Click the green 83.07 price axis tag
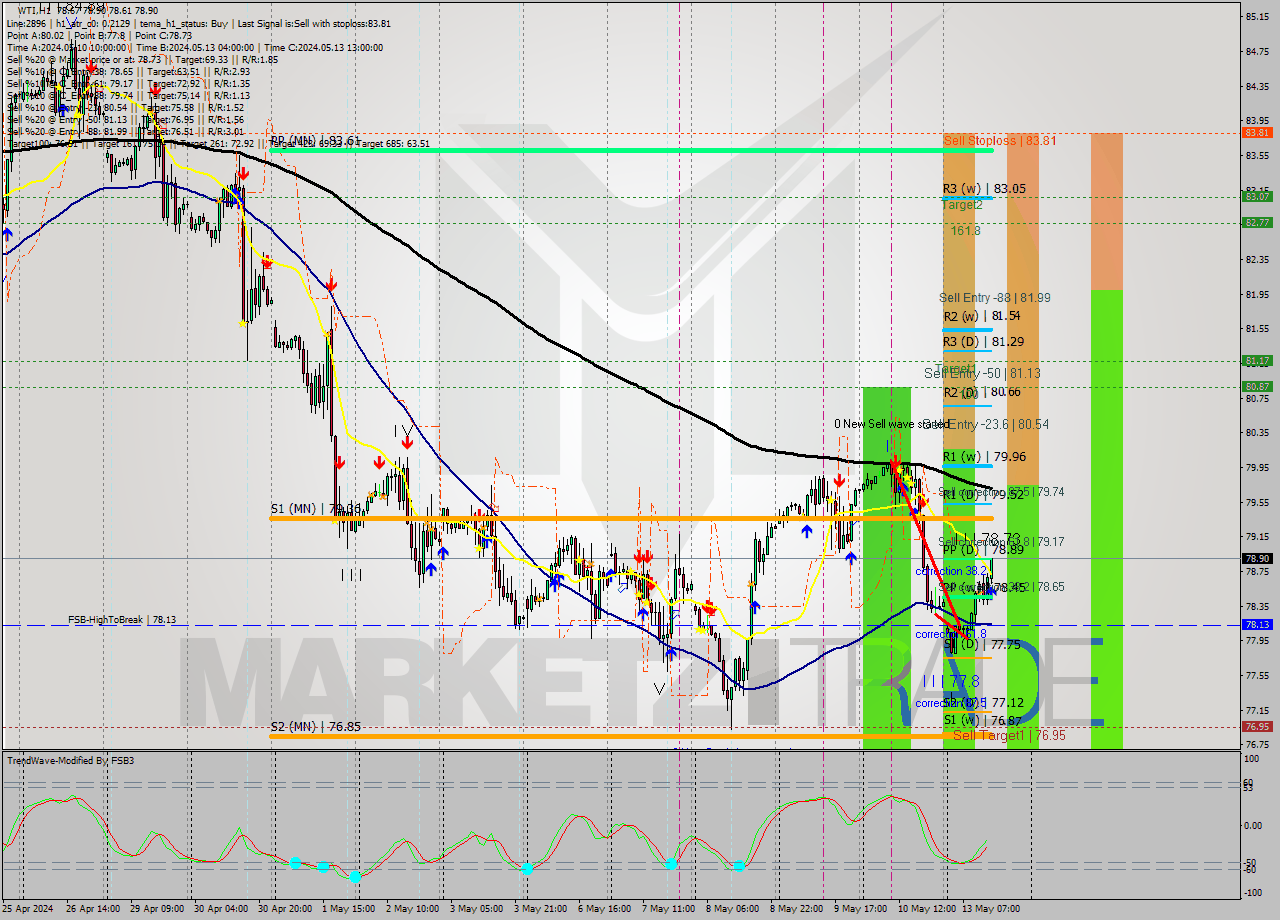 [1257, 196]
